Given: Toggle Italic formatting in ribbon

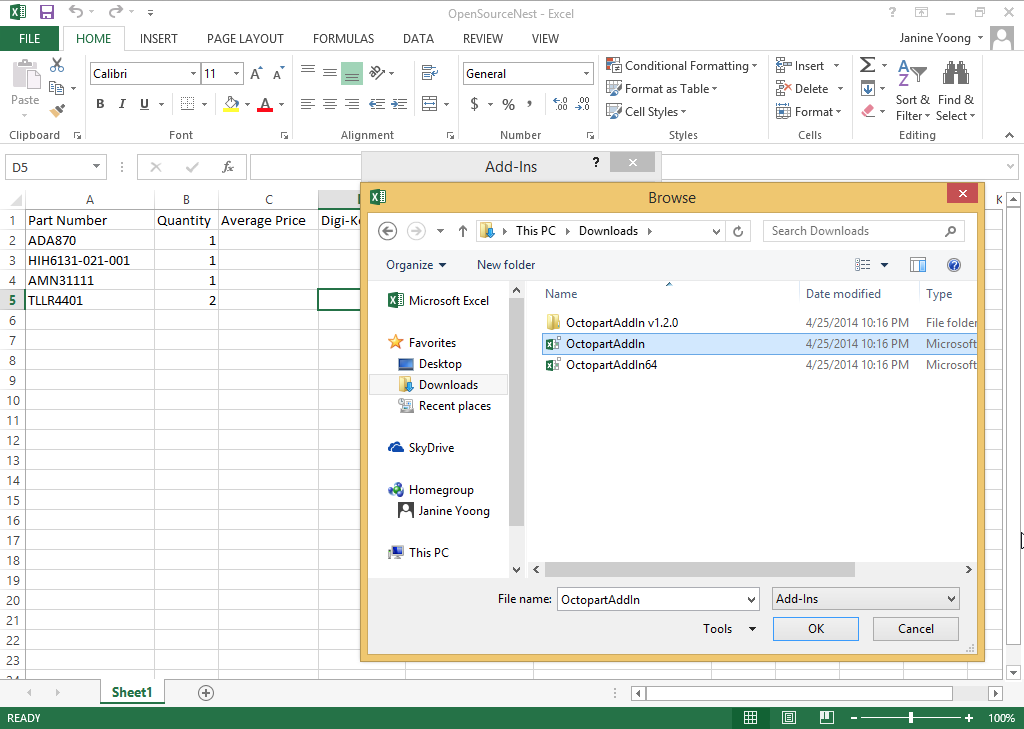Looking at the screenshot, I should coord(123,104).
